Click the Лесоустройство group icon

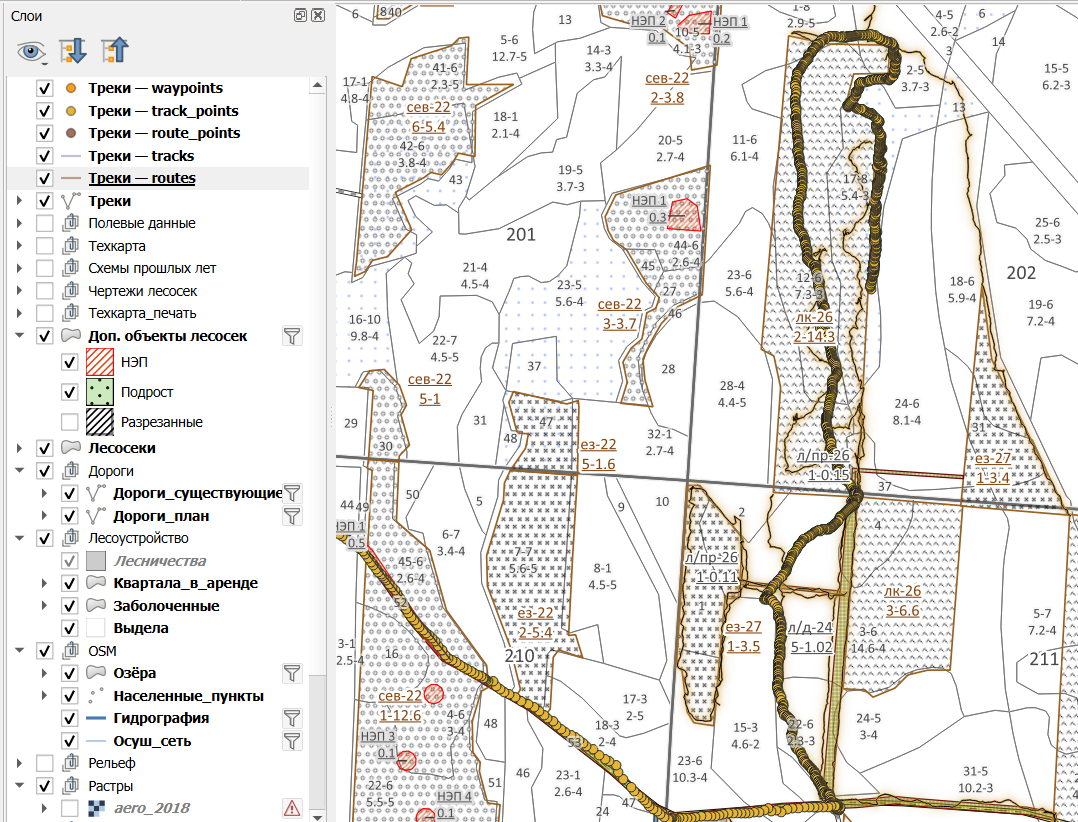[71, 538]
